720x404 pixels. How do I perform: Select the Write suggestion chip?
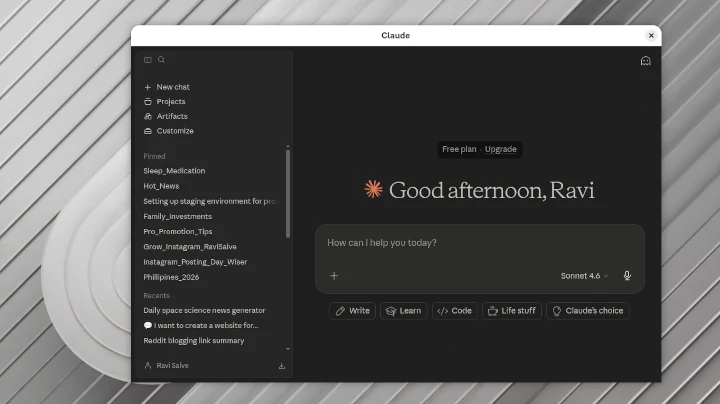point(352,311)
